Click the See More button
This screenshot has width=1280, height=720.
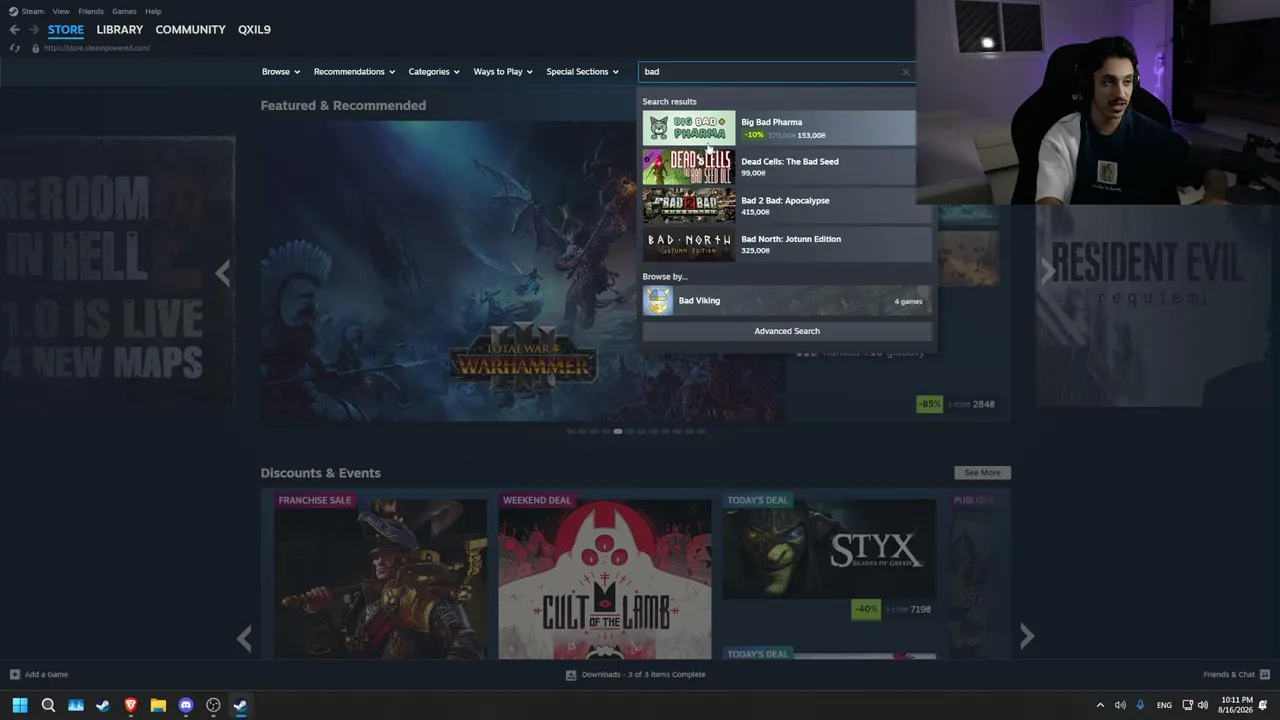coord(983,472)
